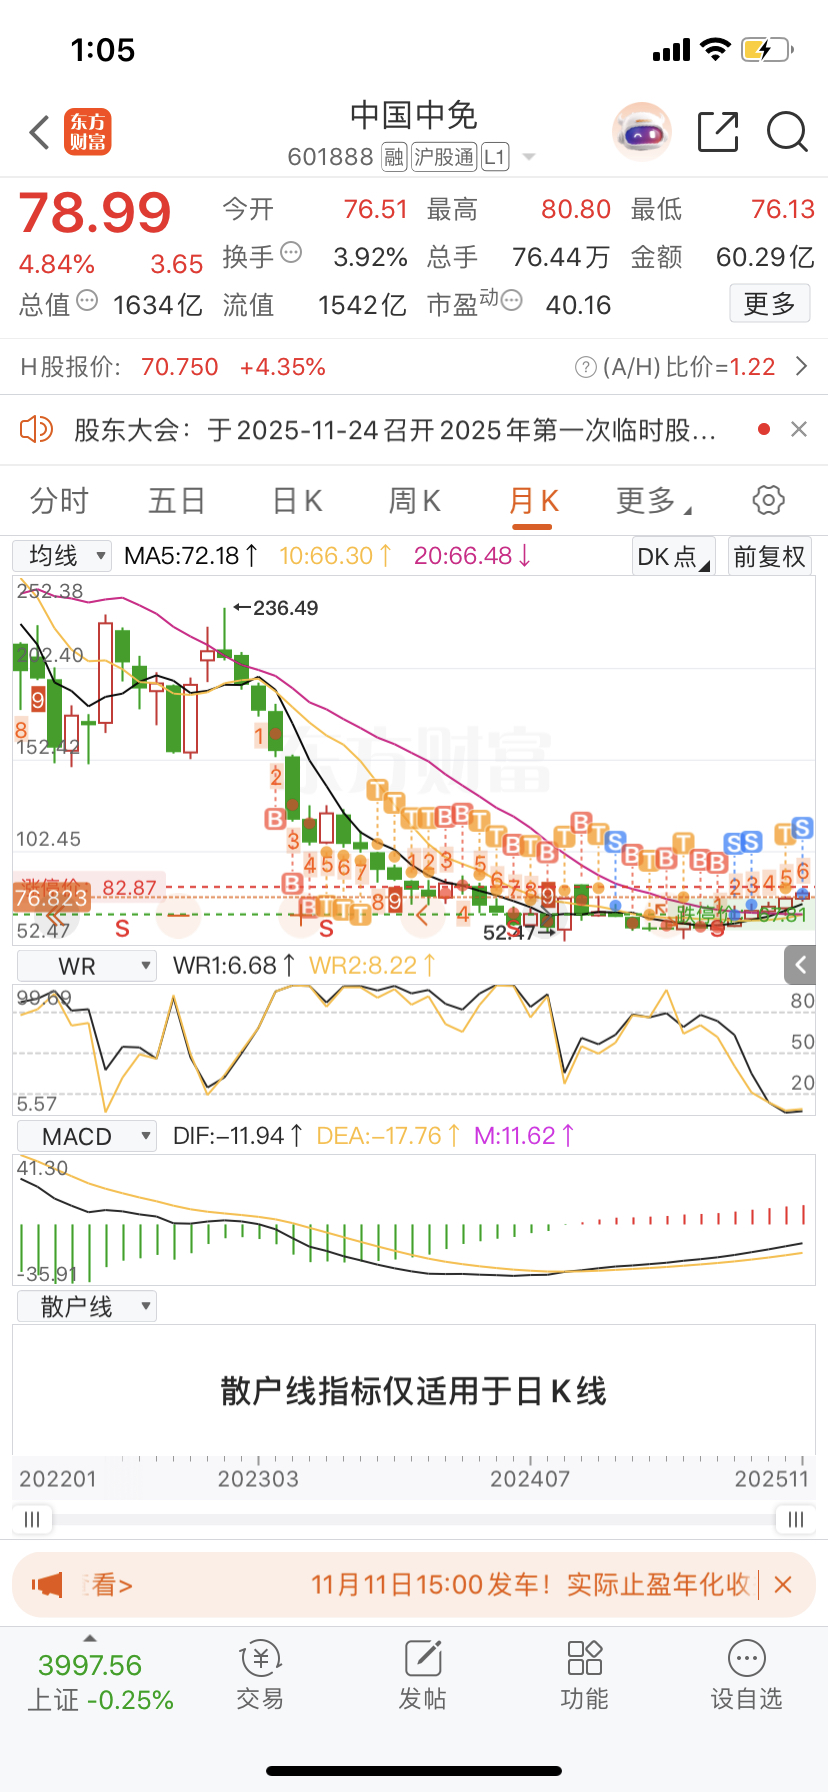Switch to the 日K tab
Viewport: 828px width, 1792px height.
(297, 500)
